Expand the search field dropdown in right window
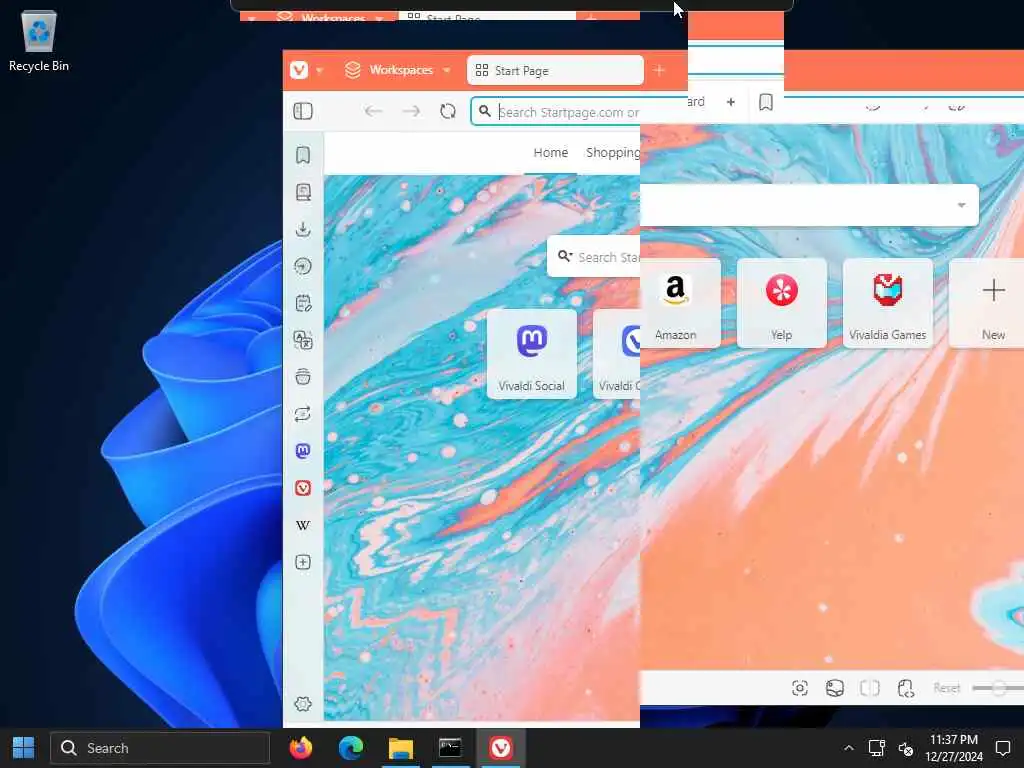This screenshot has width=1024, height=768. (961, 205)
